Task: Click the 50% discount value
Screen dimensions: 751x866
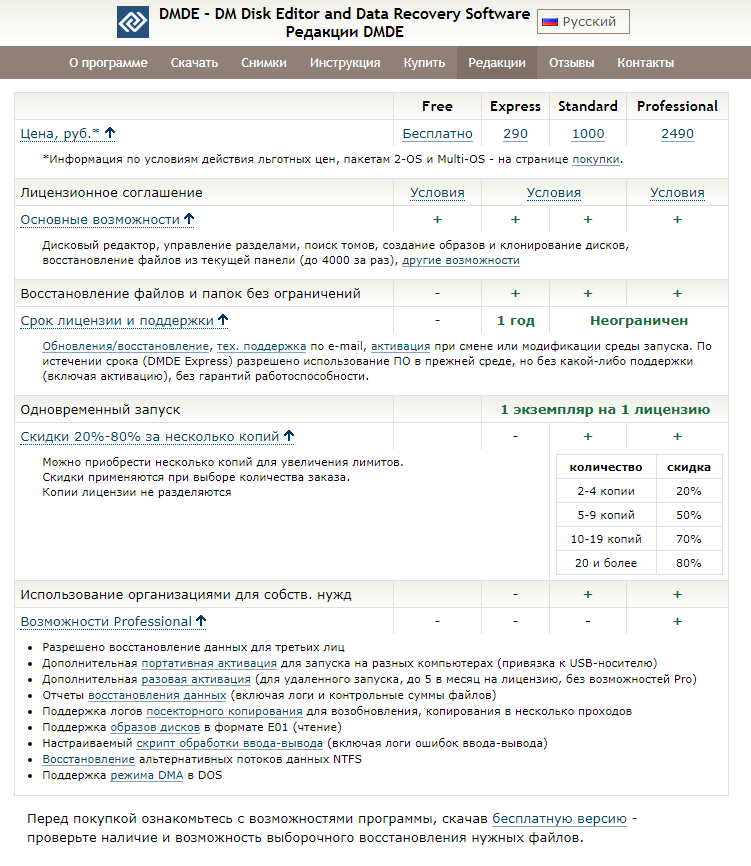Action: coord(689,515)
